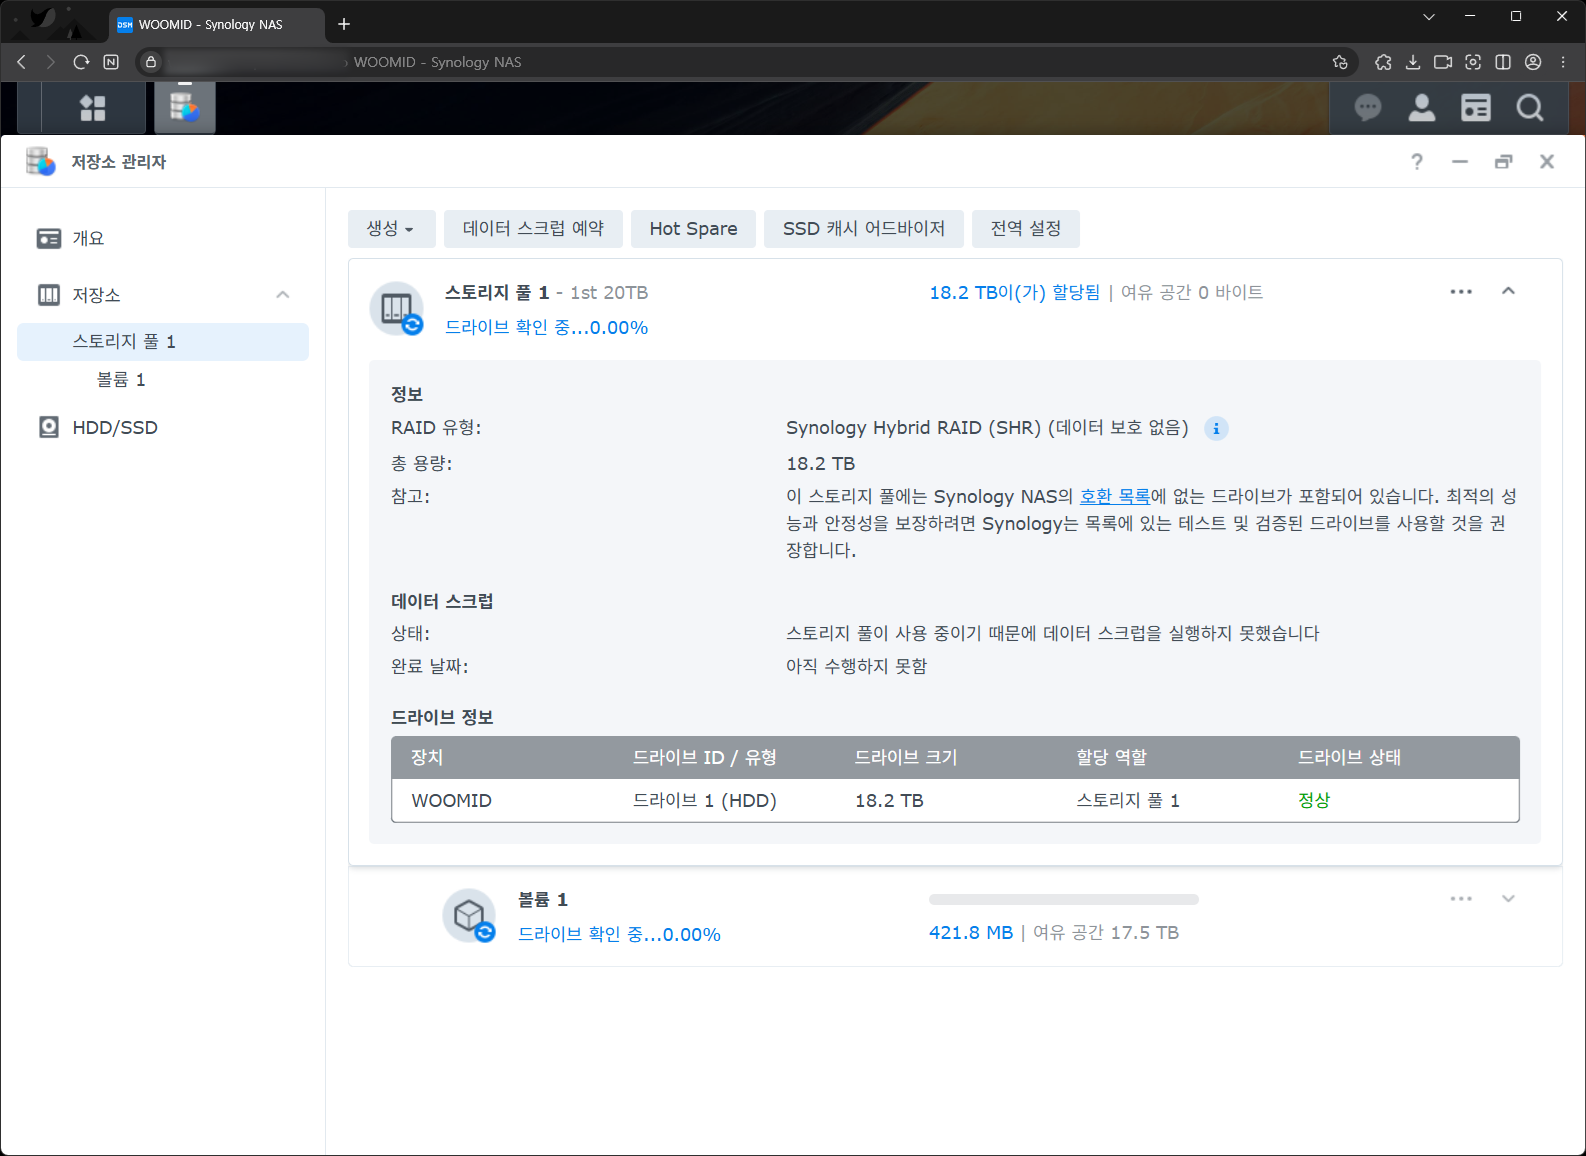Click the 볼륨 1 usage progress bar
This screenshot has height=1156, width=1586.
point(1063,900)
